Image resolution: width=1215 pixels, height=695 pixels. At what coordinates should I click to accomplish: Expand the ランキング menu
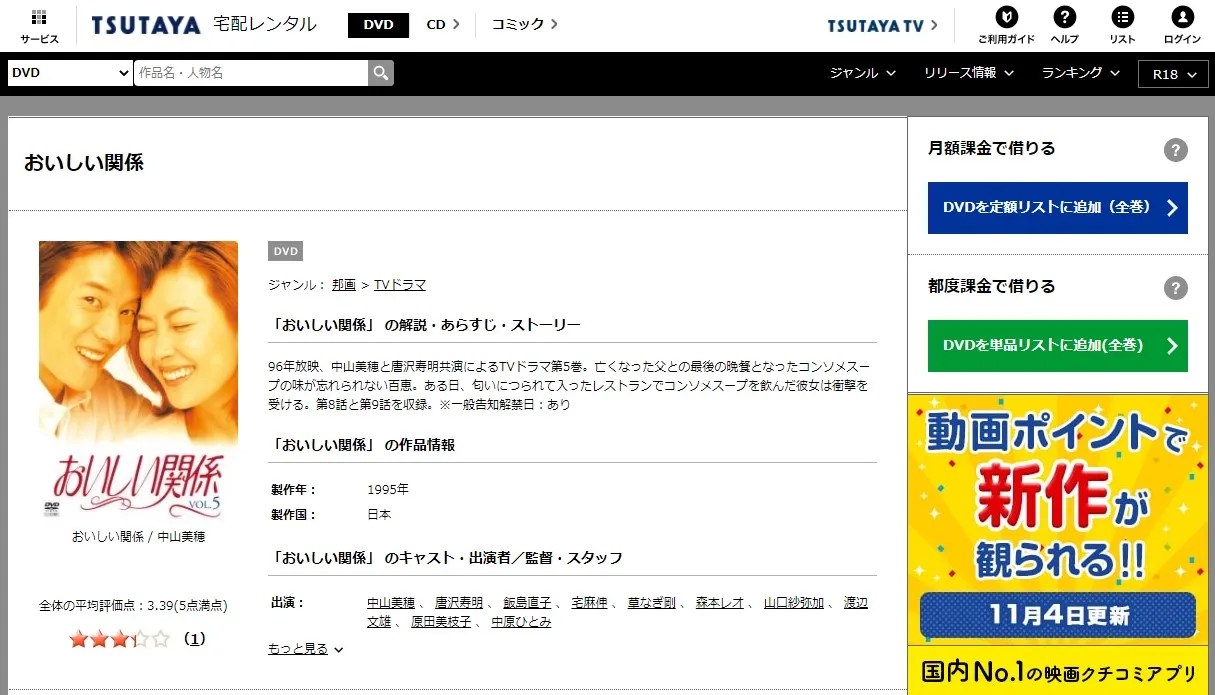tap(1081, 73)
